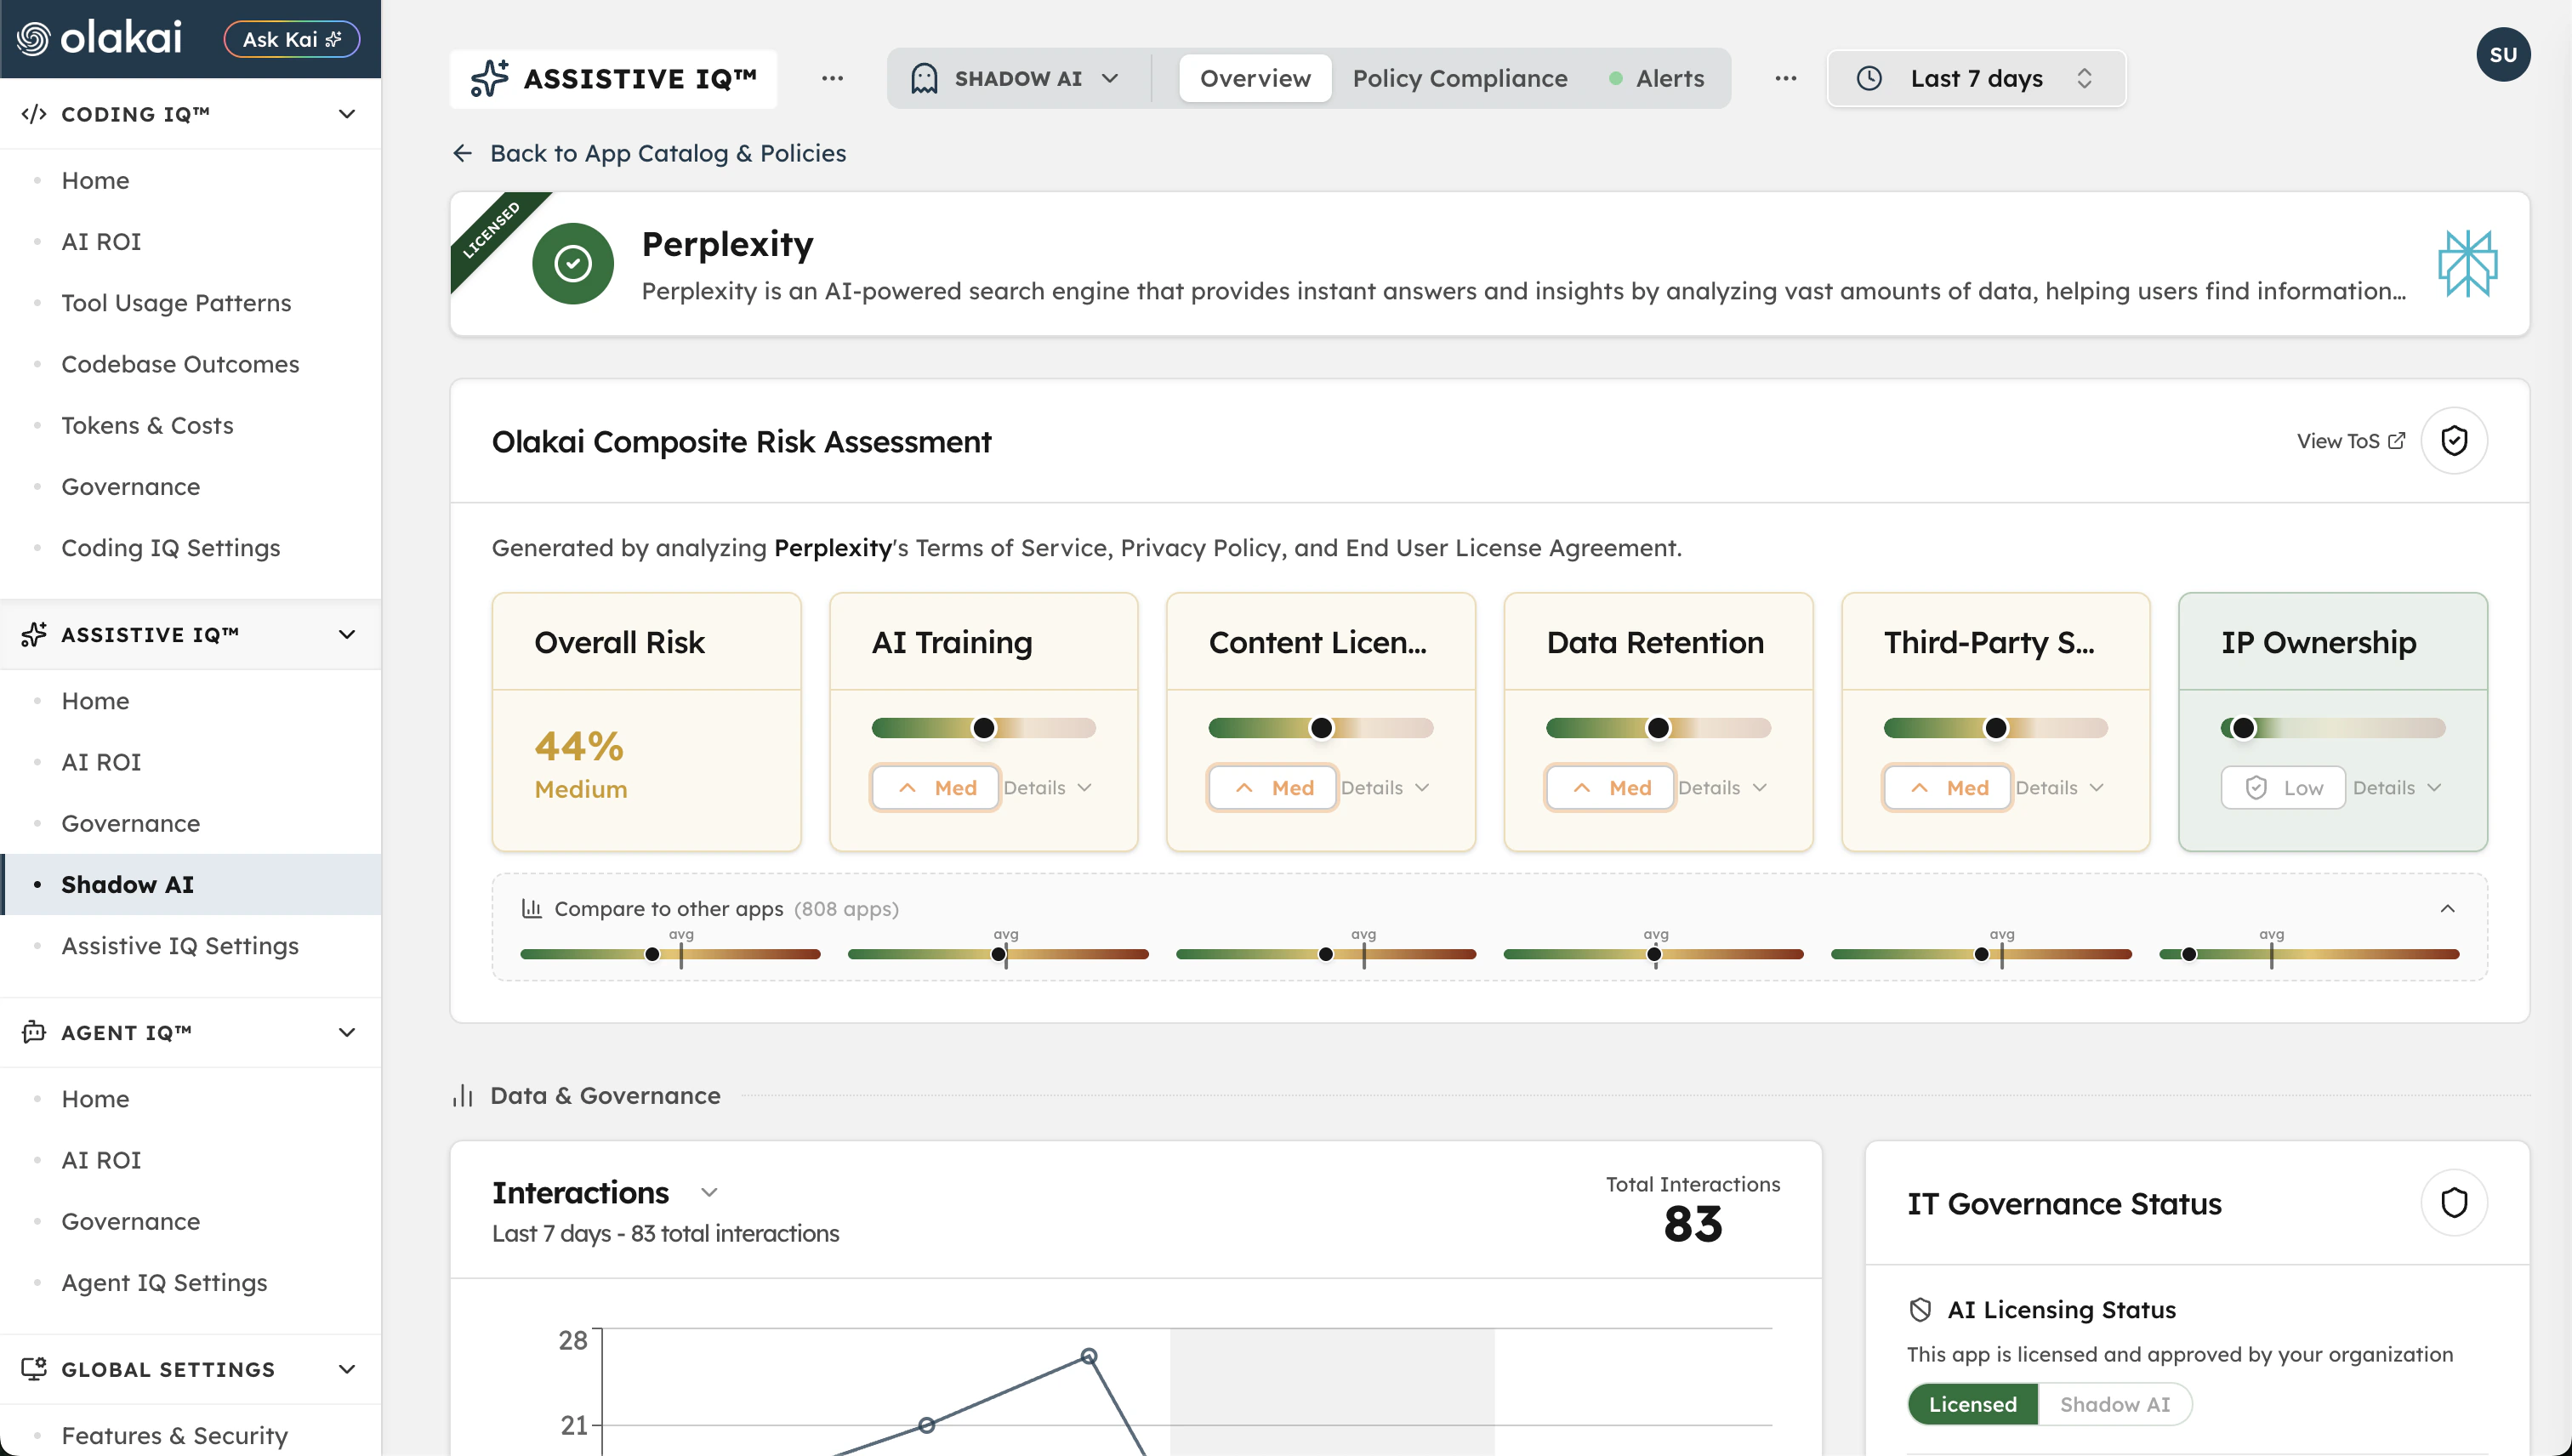Select the Shadow AI status toggle
2572x1456 pixels.
2114,1404
